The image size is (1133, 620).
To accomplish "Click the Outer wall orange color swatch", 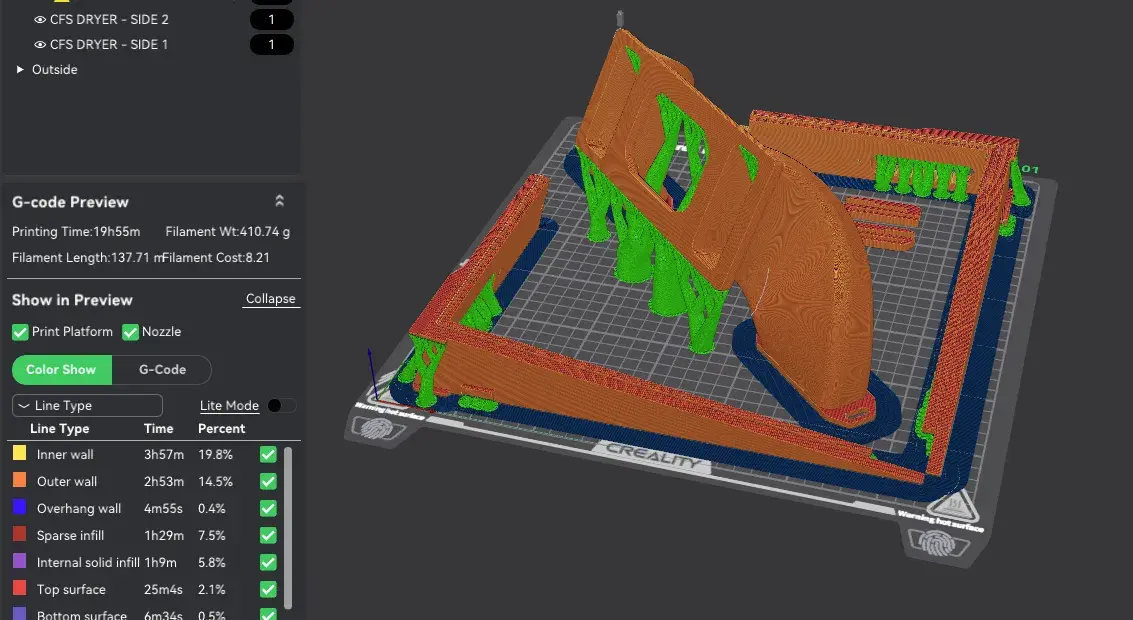I will pyautogui.click(x=20, y=480).
